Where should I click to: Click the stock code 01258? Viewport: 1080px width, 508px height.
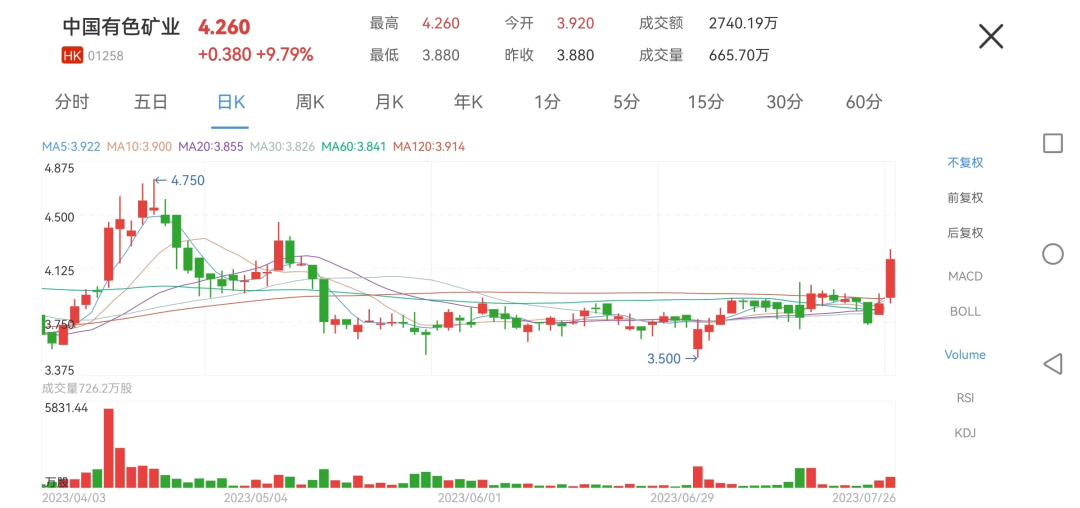(105, 56)
